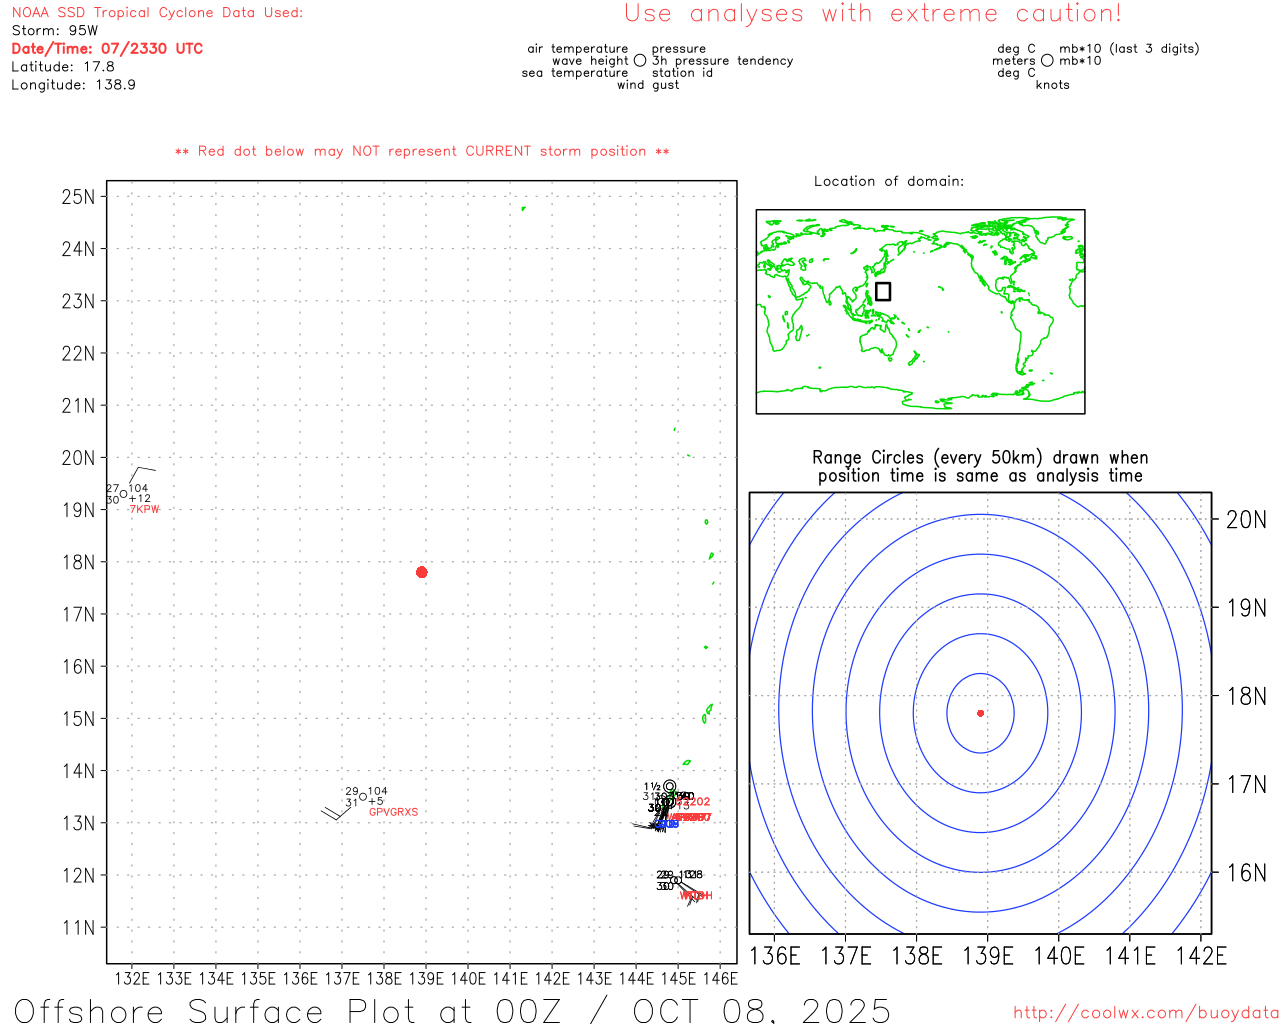The width and height of the screenshot is (1280, 1024).
Task: Click the '132E' longitude label on main map
Action: coord(132,978)
